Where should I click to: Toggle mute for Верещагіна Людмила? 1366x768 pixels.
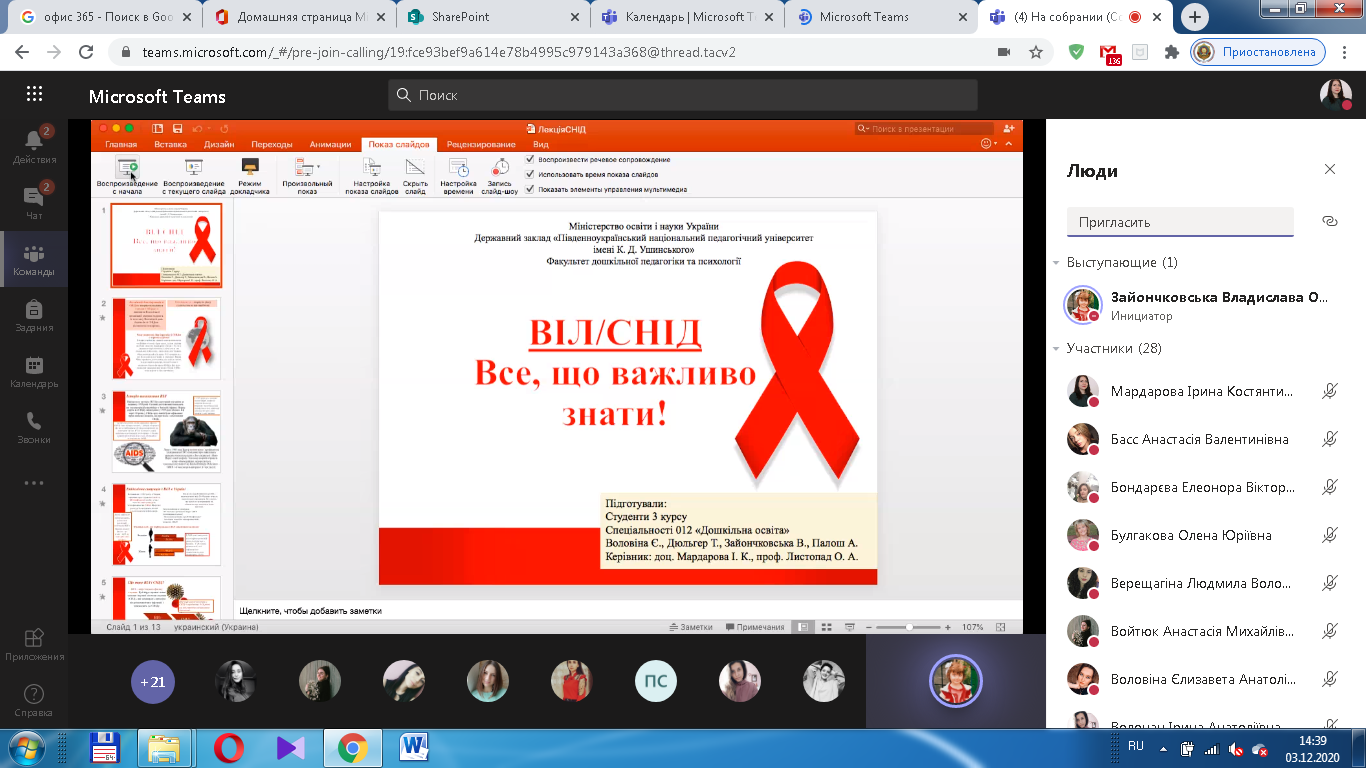(1329, 583)
